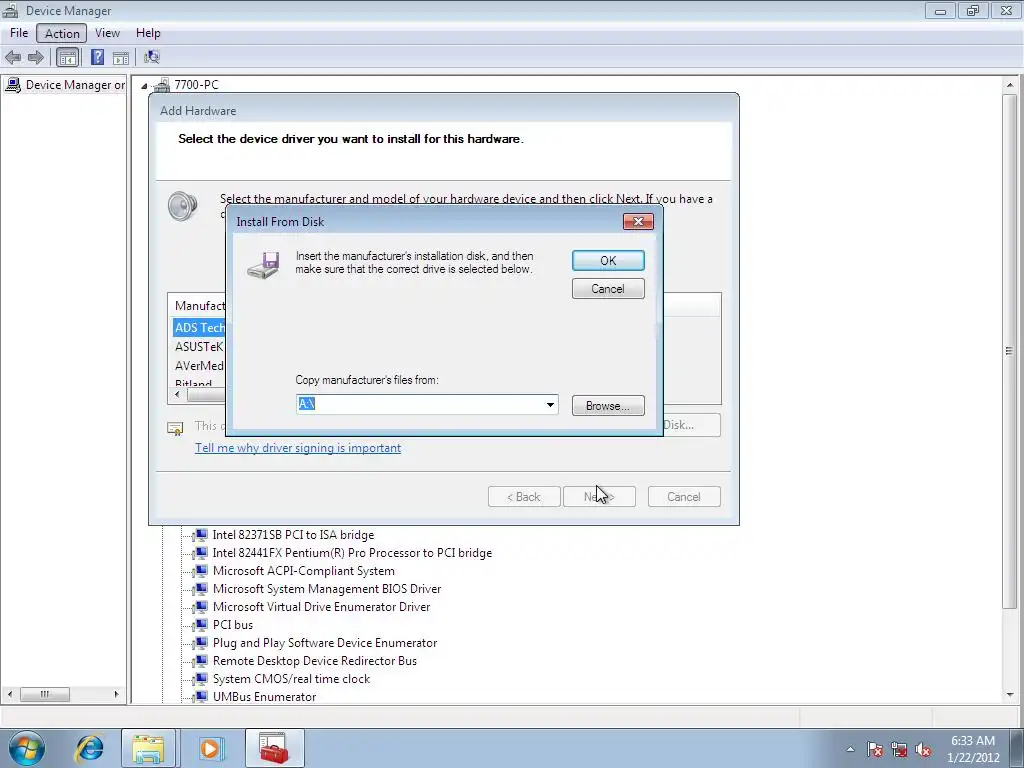Select Microsoft System Management BIOS Driver
This screenshot has height=768, width=1024.
(x=327, y=589)
